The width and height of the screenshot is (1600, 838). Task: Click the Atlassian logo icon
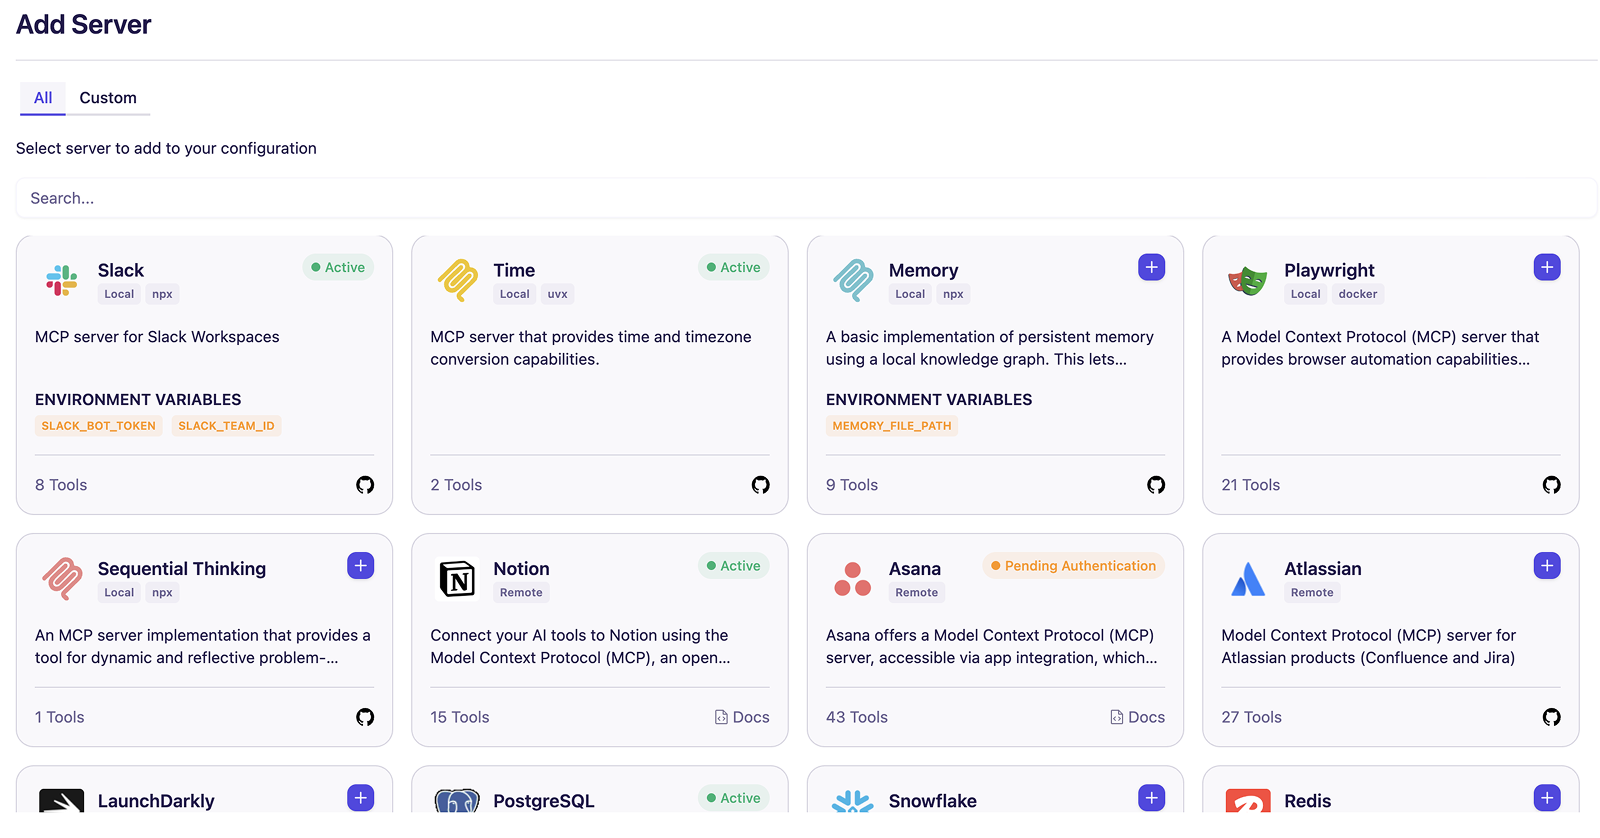(x=1248, y=579)
